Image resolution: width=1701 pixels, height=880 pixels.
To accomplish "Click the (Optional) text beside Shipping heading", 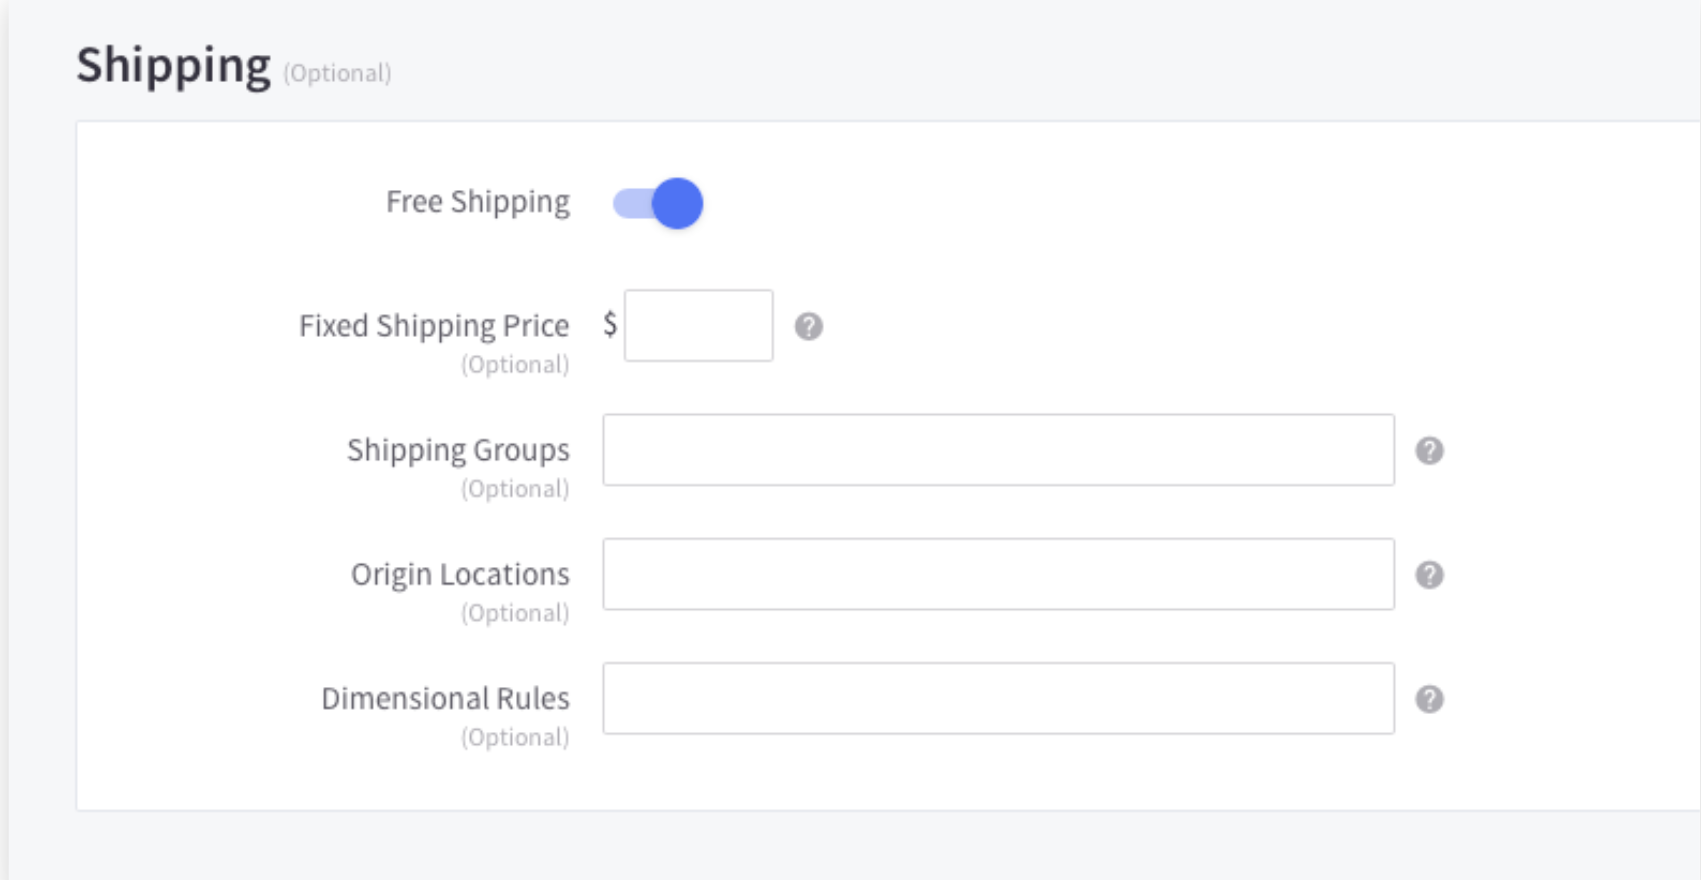I will (337, 73).
